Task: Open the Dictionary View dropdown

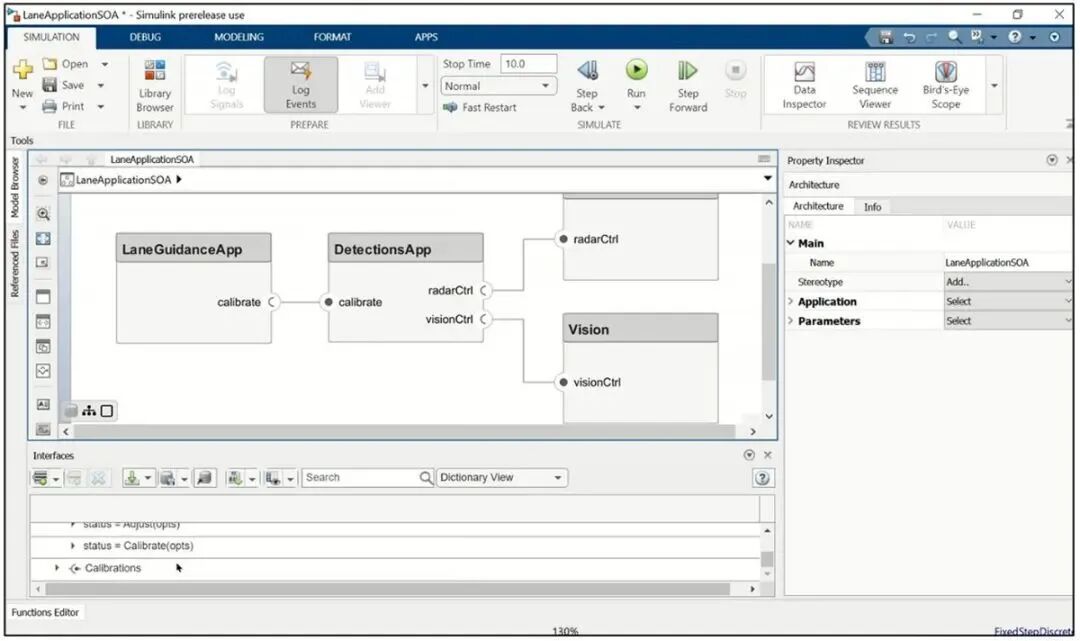Action: 502,477
